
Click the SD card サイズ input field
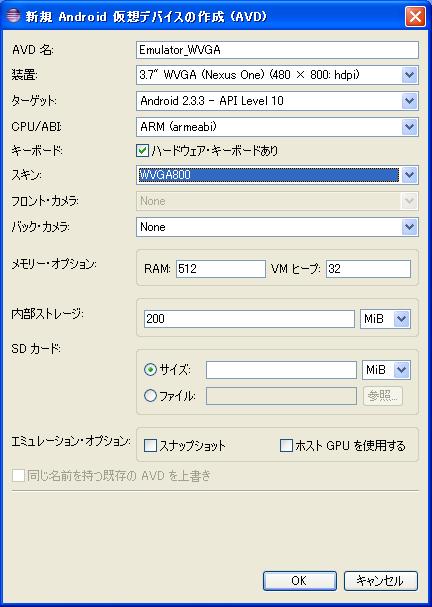(x=281, y=370)
